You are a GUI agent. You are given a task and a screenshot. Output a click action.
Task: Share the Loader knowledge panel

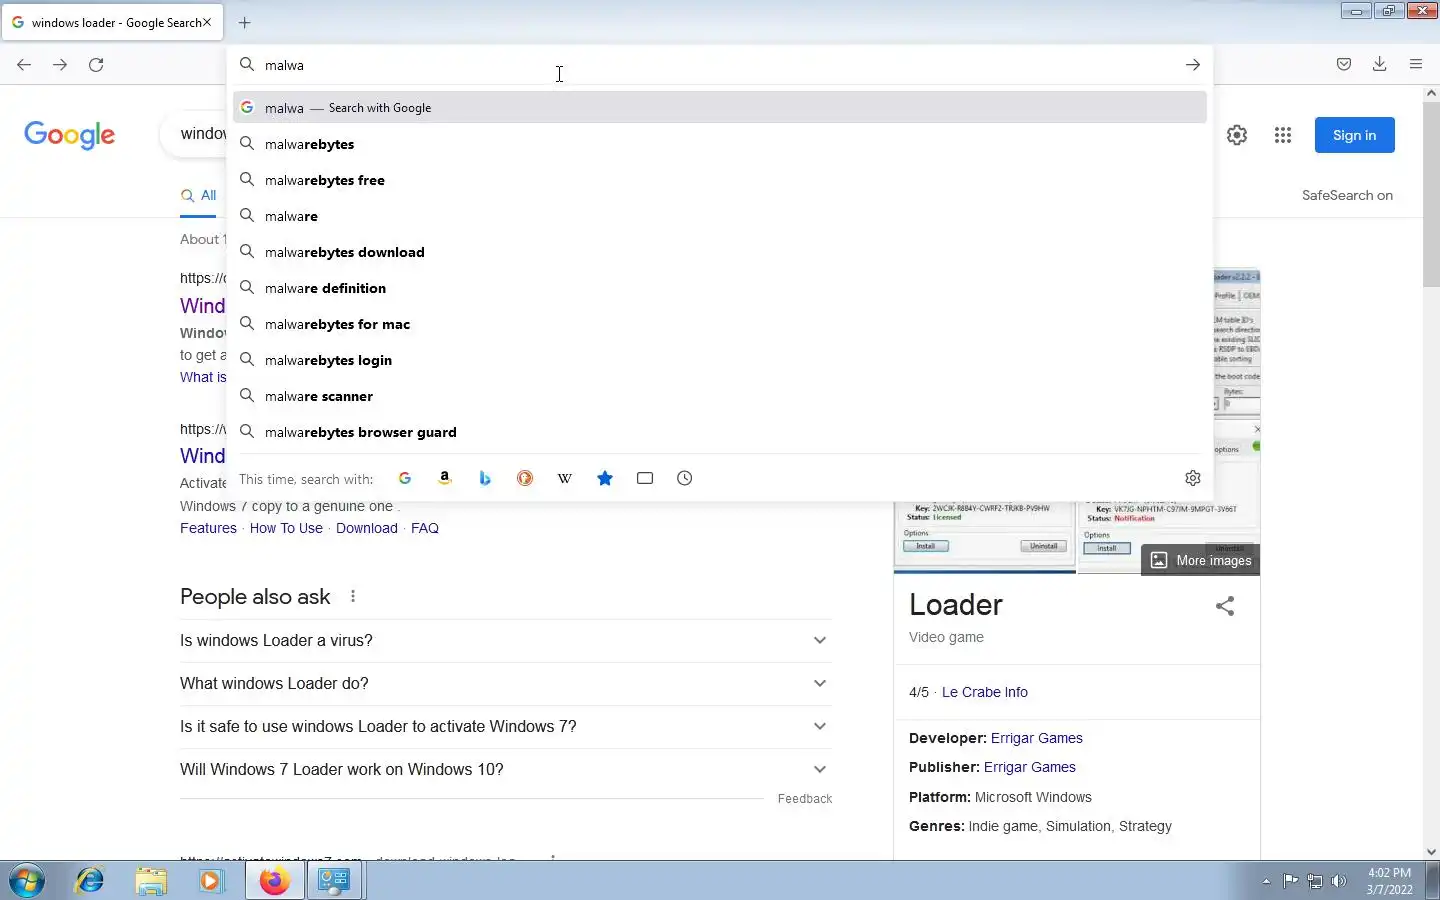point(1225,606)
